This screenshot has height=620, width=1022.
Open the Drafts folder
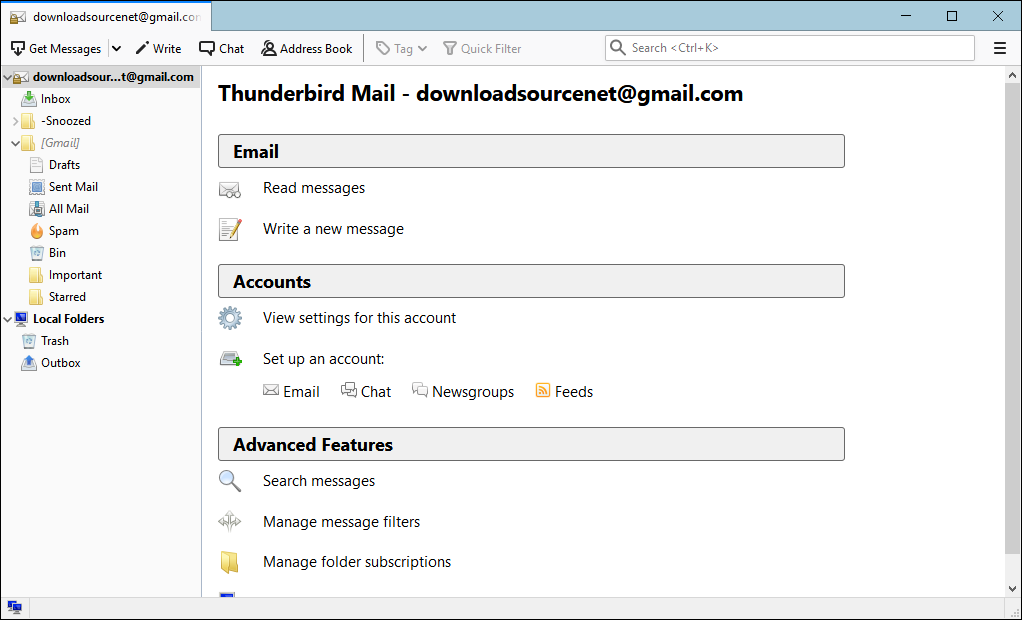tap(65, 165)
